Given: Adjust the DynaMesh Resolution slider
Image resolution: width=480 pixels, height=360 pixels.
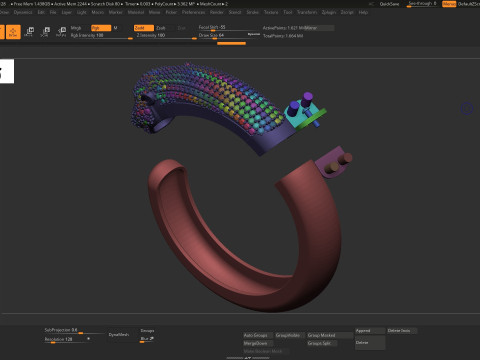Looking at the screenshot, I should point(67,340).
